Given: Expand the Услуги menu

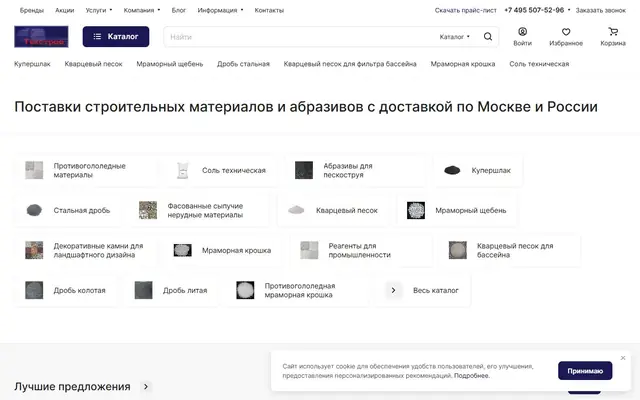Looking at the screenshot, I should click(x=98, y=10).
